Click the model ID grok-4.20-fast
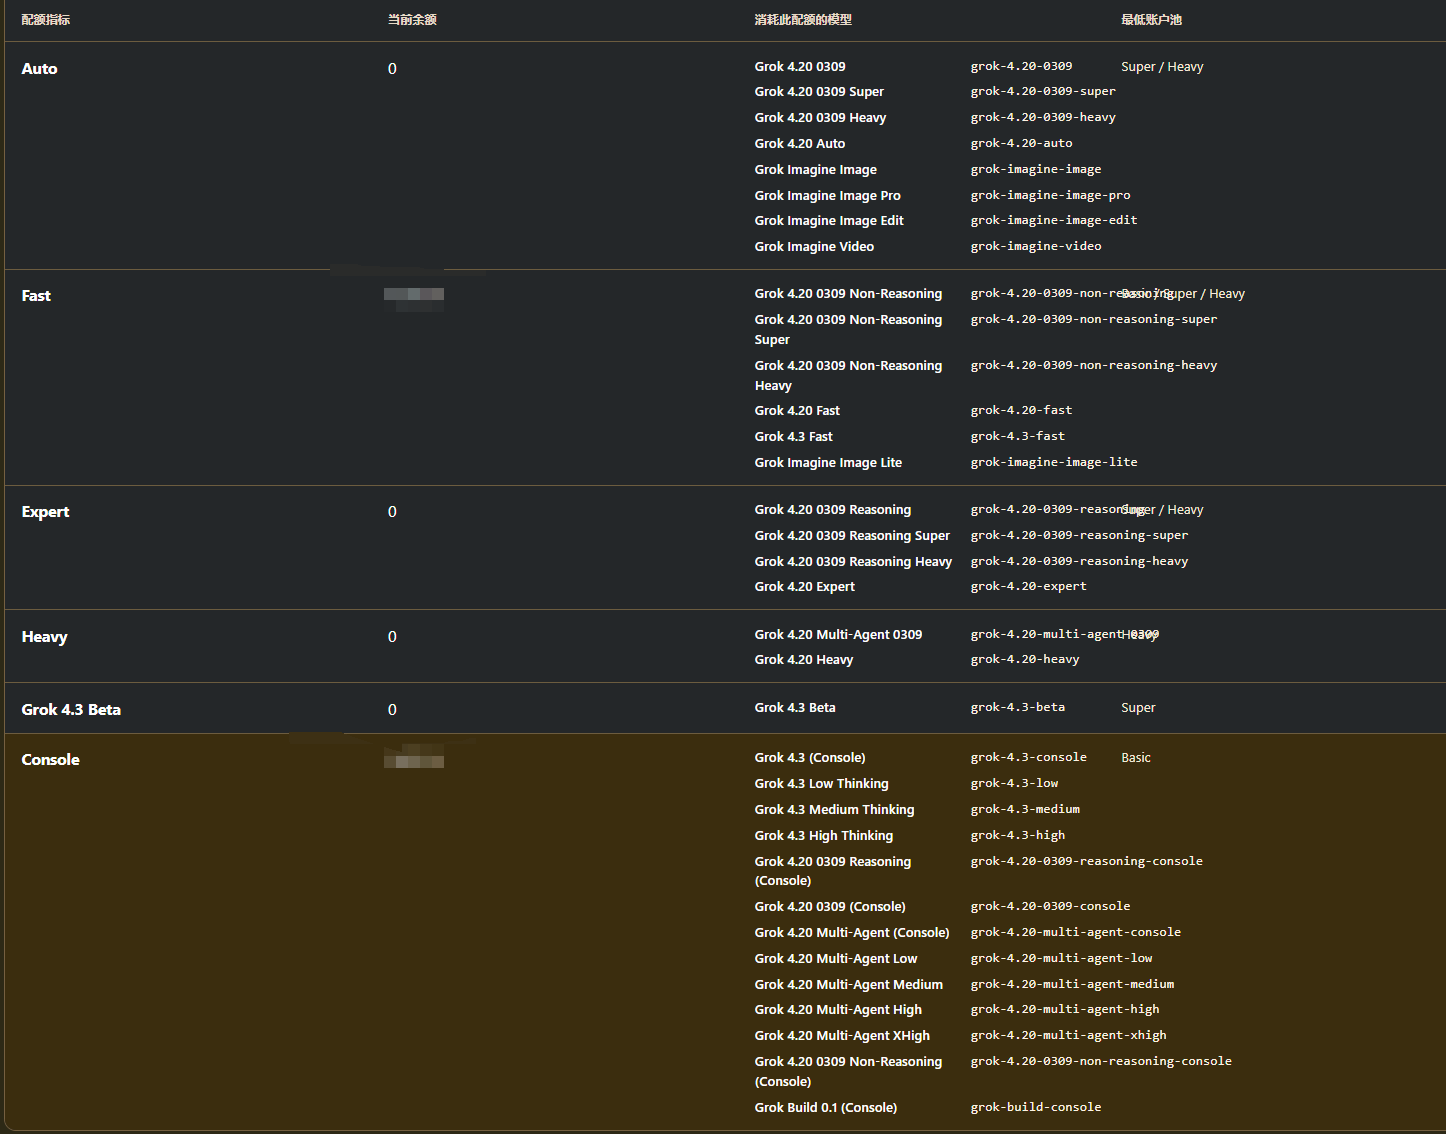Screen dimensions: 1446x1134 (1021, 410)
